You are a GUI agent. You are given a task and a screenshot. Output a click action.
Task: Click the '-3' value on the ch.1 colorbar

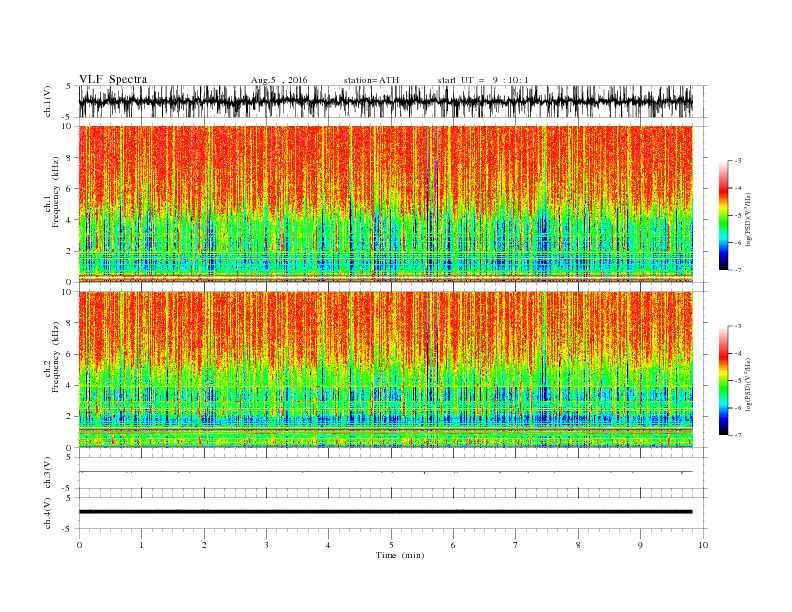737,161
